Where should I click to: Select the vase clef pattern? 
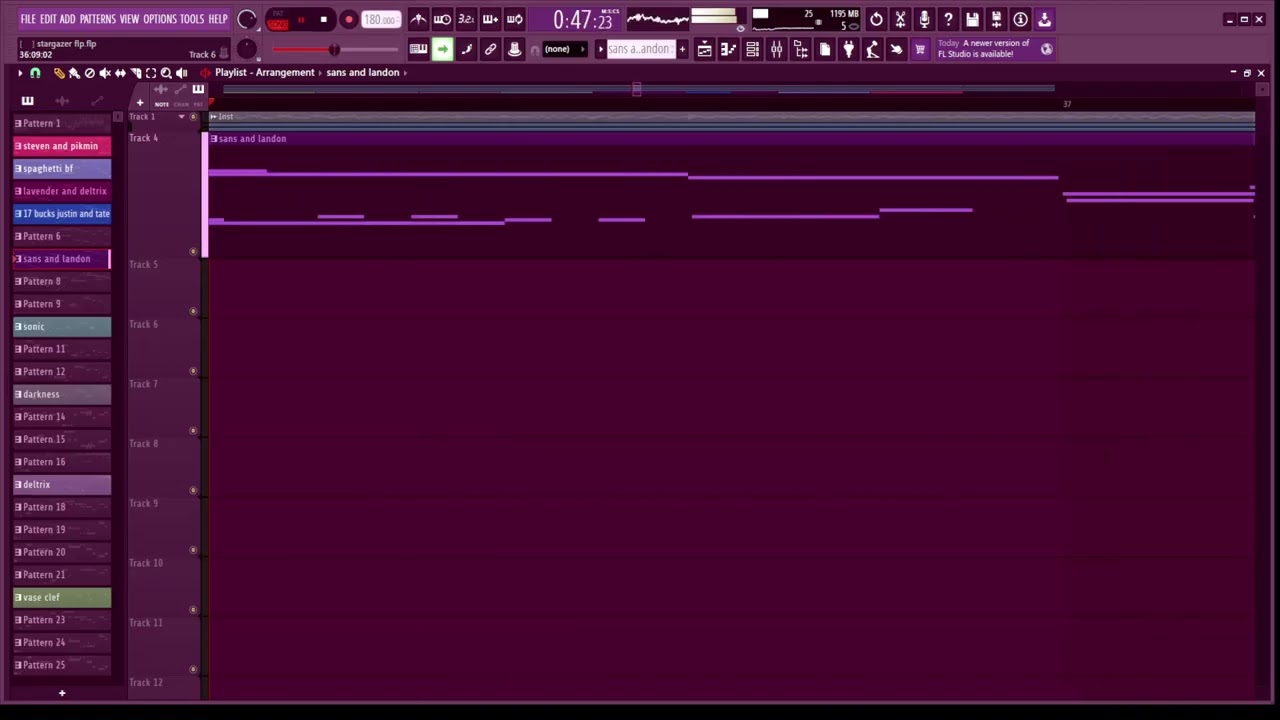tap(62, 597)
